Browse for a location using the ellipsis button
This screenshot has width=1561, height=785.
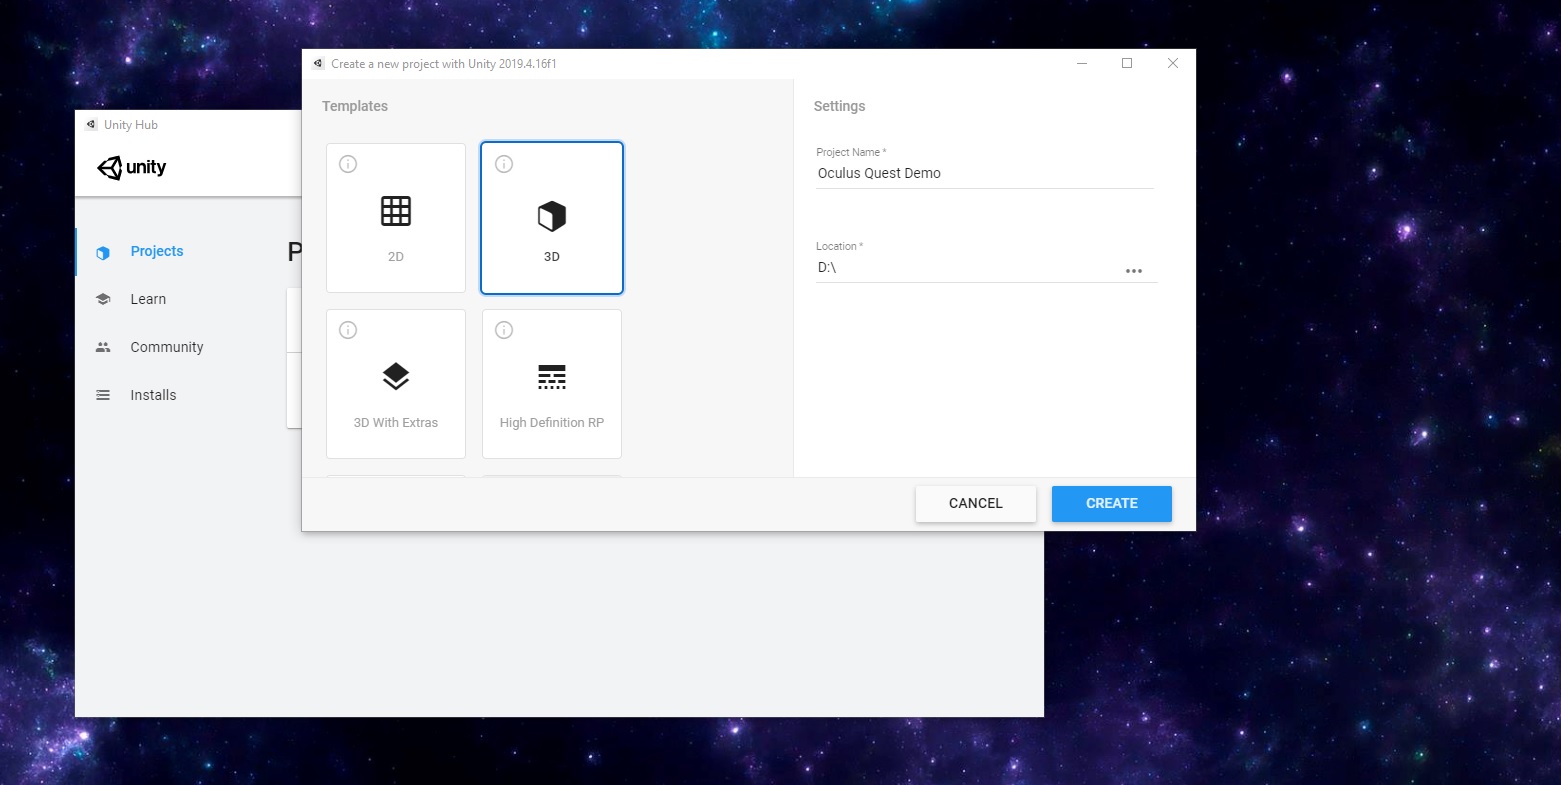coord(1134,269)
